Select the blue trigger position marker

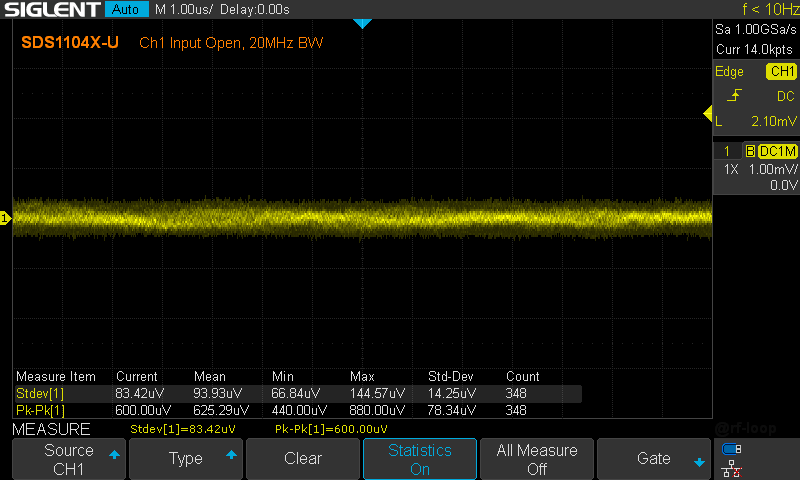[362, 23]
